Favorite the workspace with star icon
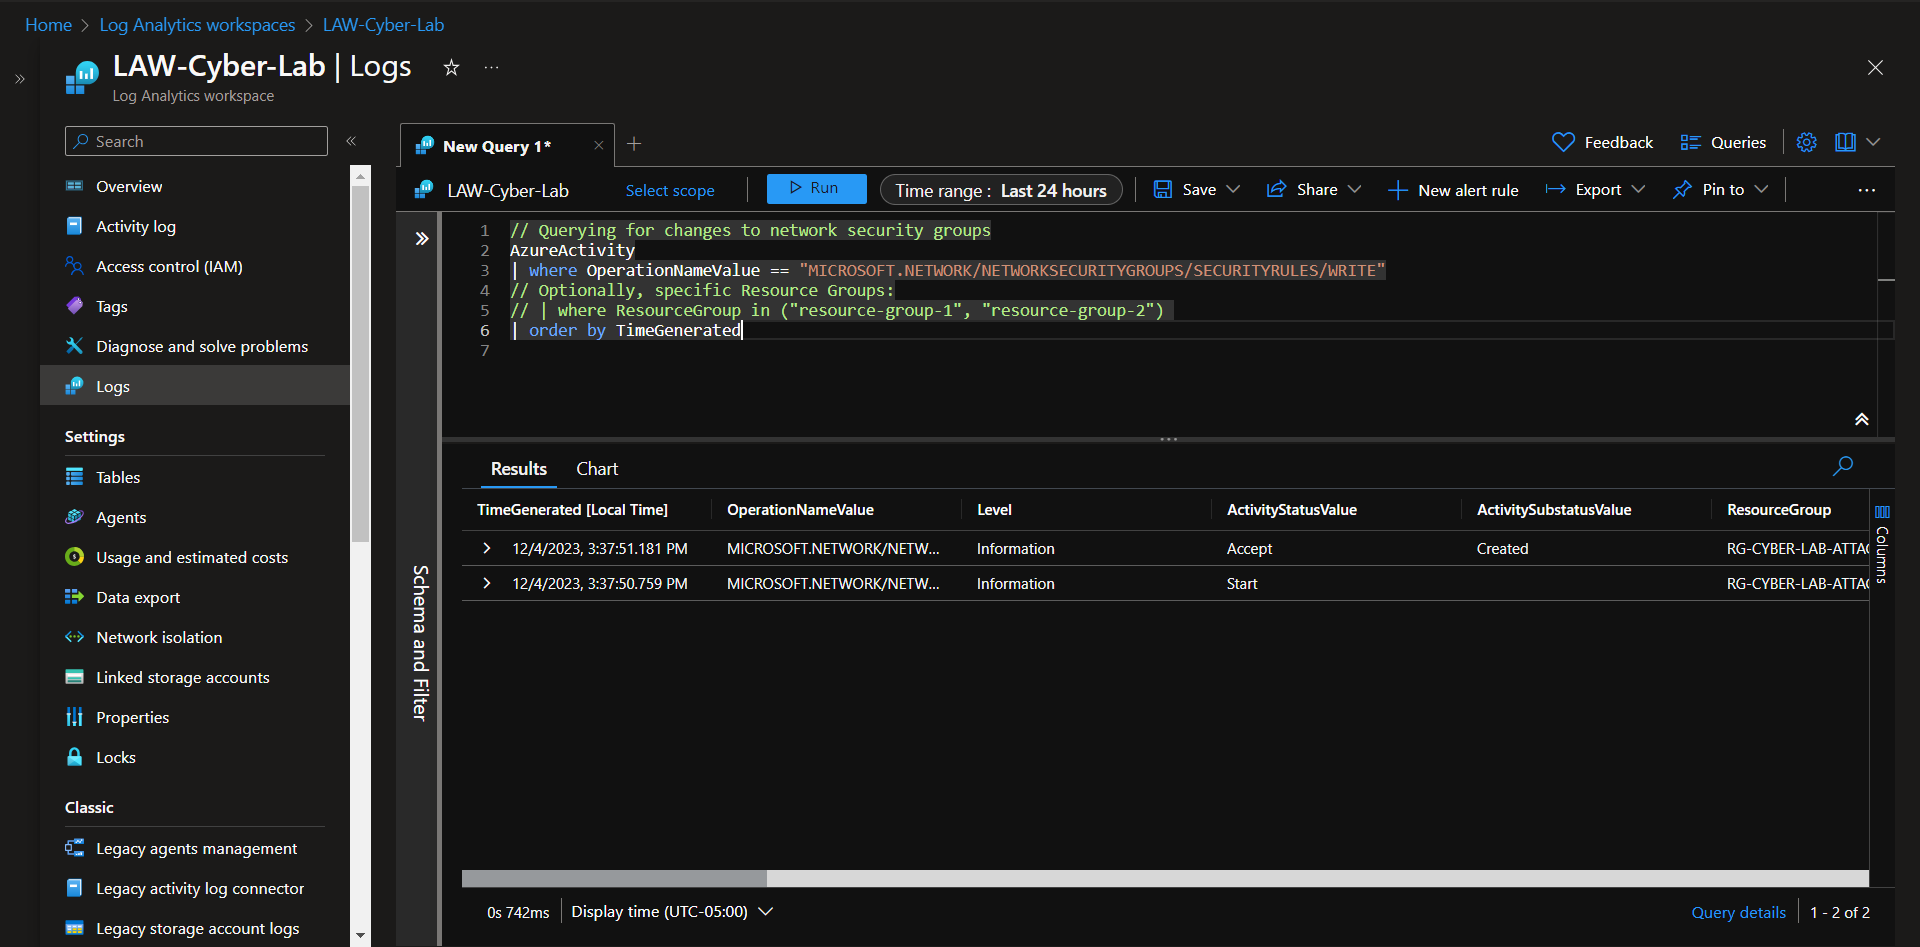The width and height of the screenshot is (1920, 947). (451, 67)
